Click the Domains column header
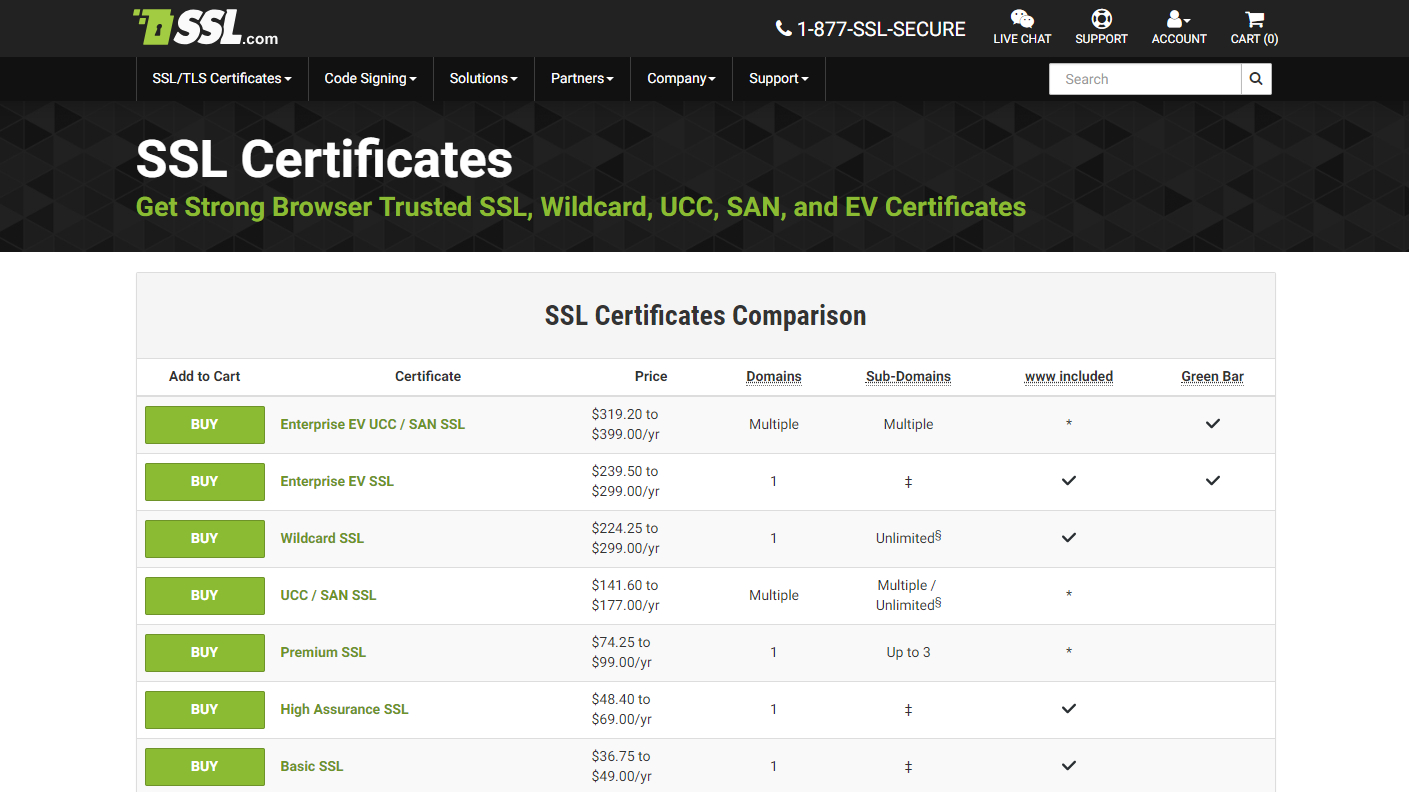This screenshot has width=1409, height=792. (774, 377)
